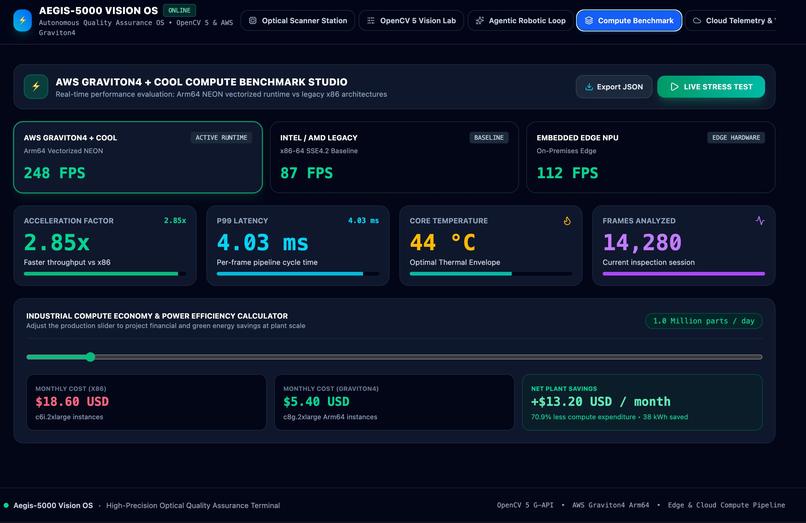Click the '$5.40 USD' Graviton4 monthly cost
The height and width of the screenshot is (523, 806).
(x=316, y=402)
